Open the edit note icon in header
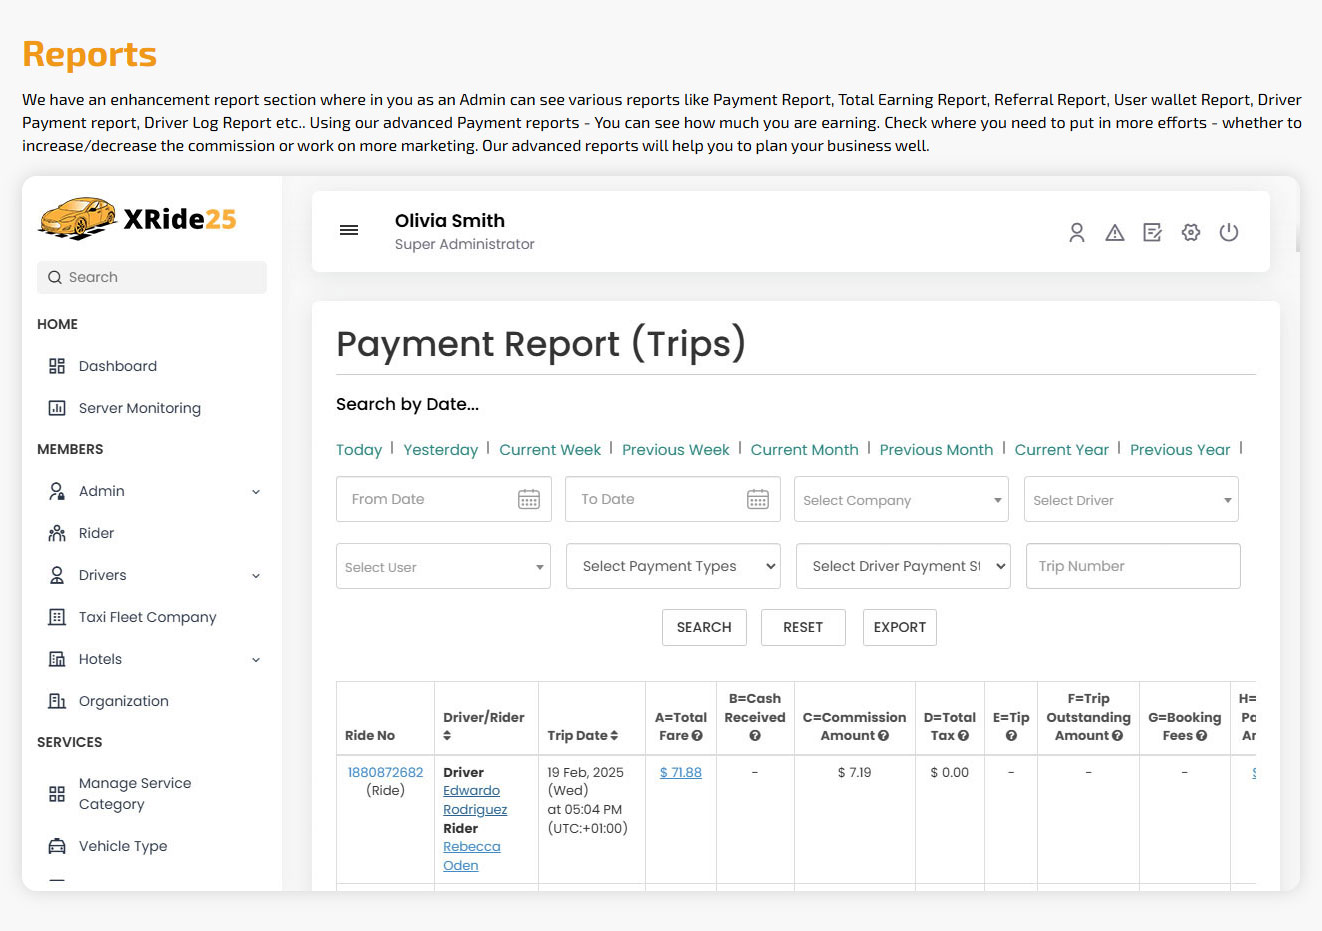1322x931 pixels. point(1153,232)
